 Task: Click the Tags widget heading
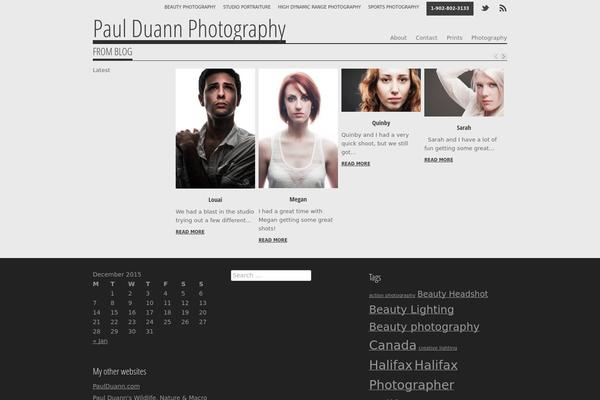click(x=375, y=278)
